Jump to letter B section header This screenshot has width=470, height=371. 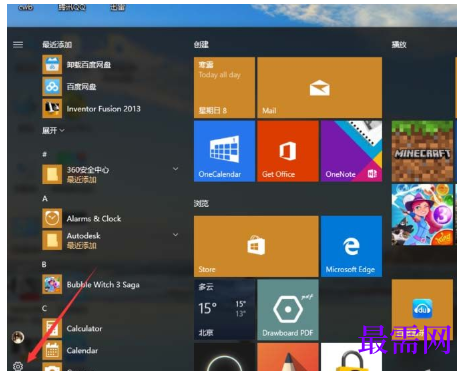pos(44,265)
